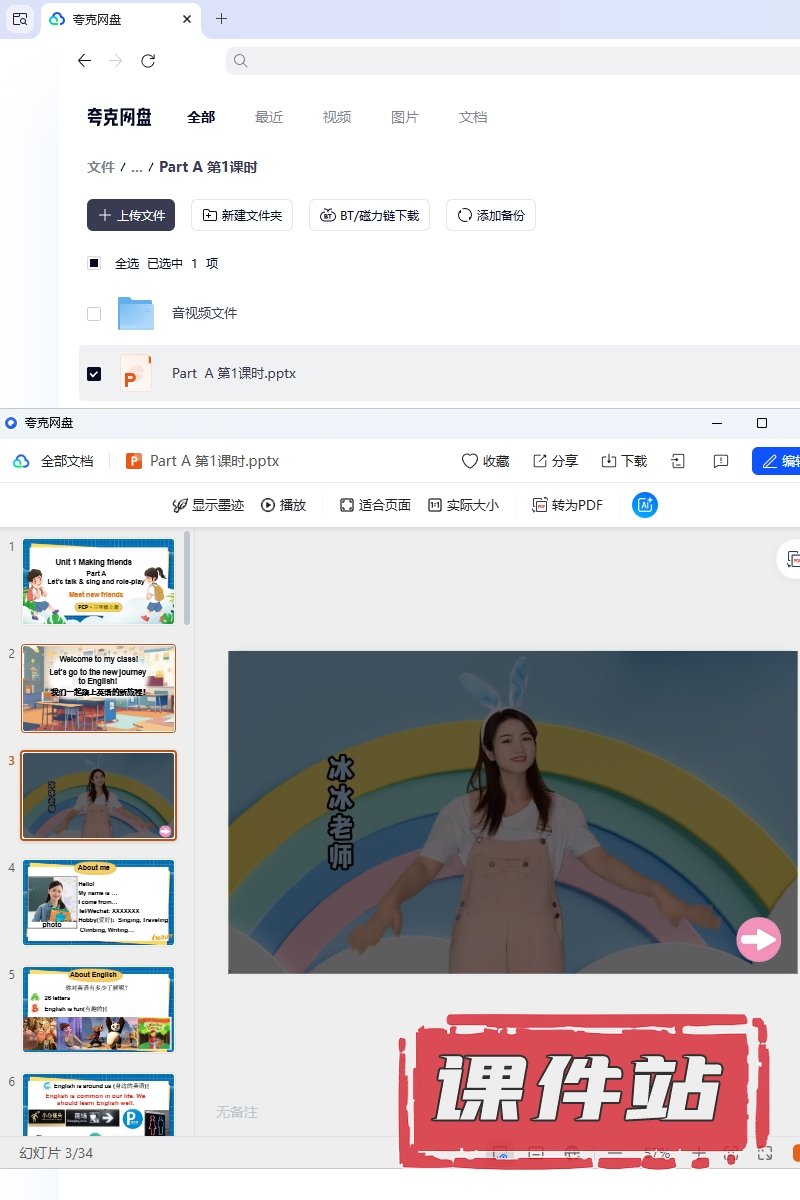Click the 播放 play slideshow button

click(283, 505)
